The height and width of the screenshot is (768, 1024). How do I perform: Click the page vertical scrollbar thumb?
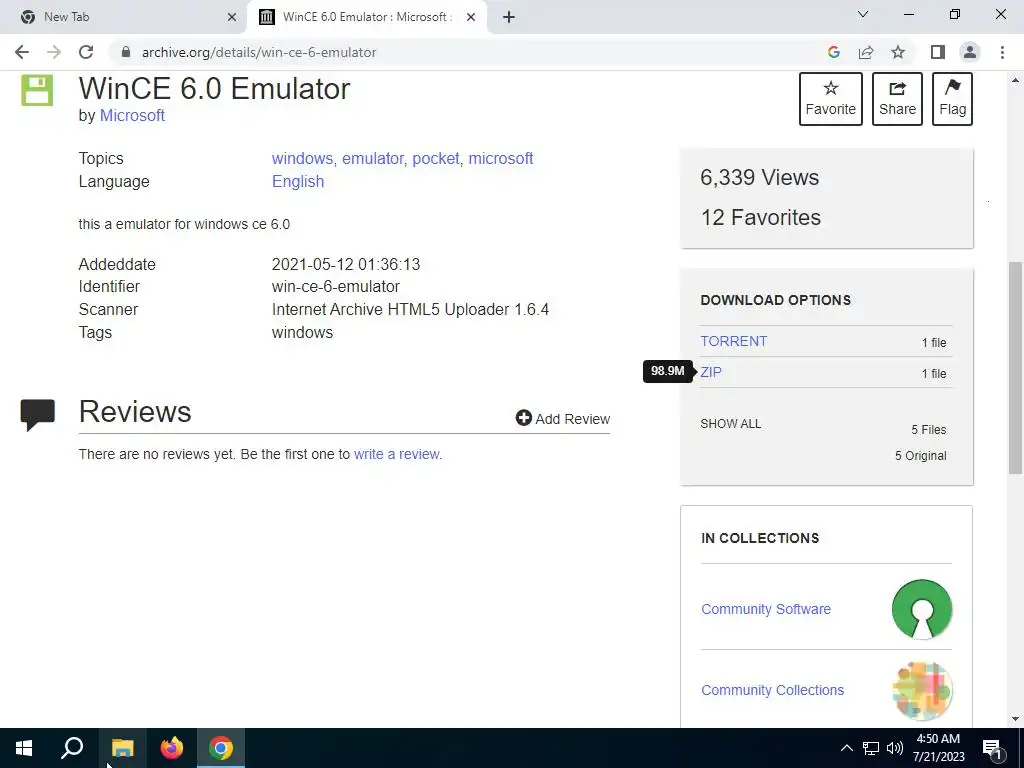pos(1015,367)
